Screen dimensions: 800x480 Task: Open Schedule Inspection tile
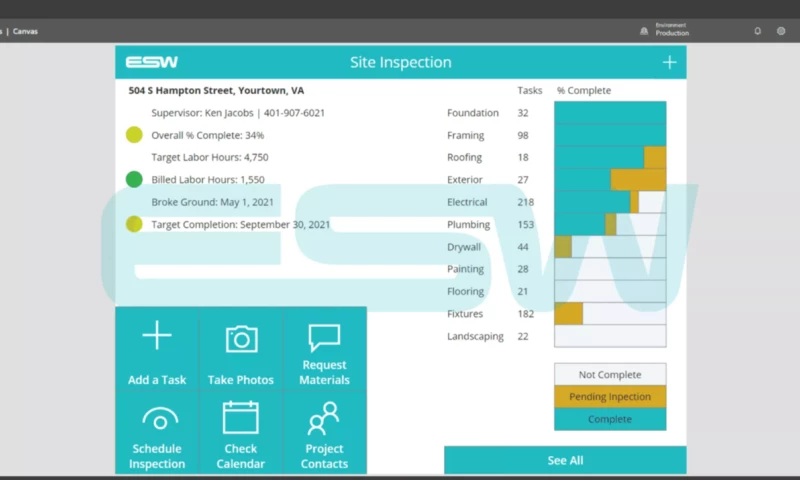click(157, 433)
